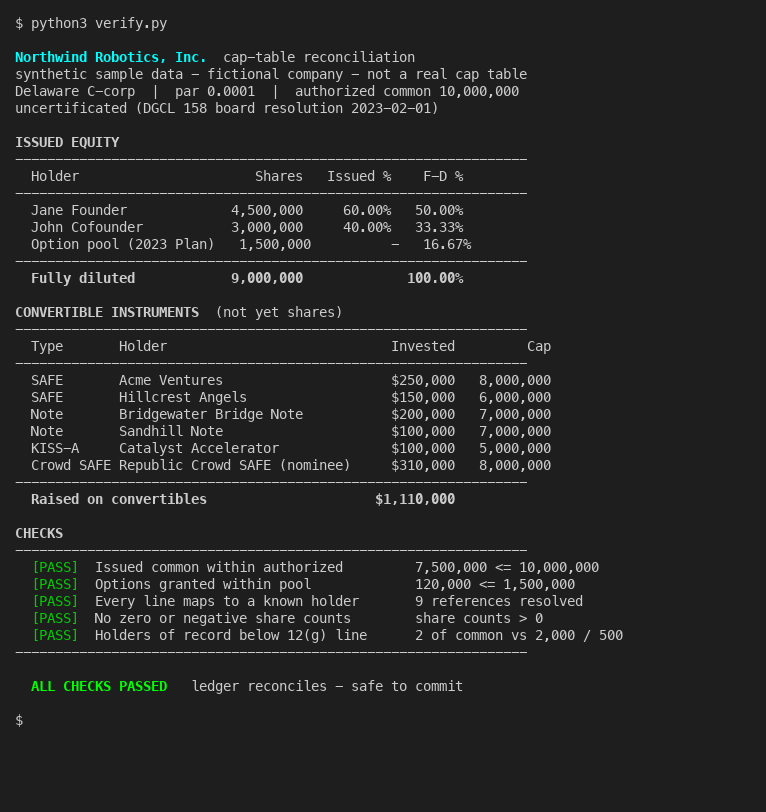
Task: Click the 'Catalyst Accelerator' holder name
Action: (x=199, y=448)
